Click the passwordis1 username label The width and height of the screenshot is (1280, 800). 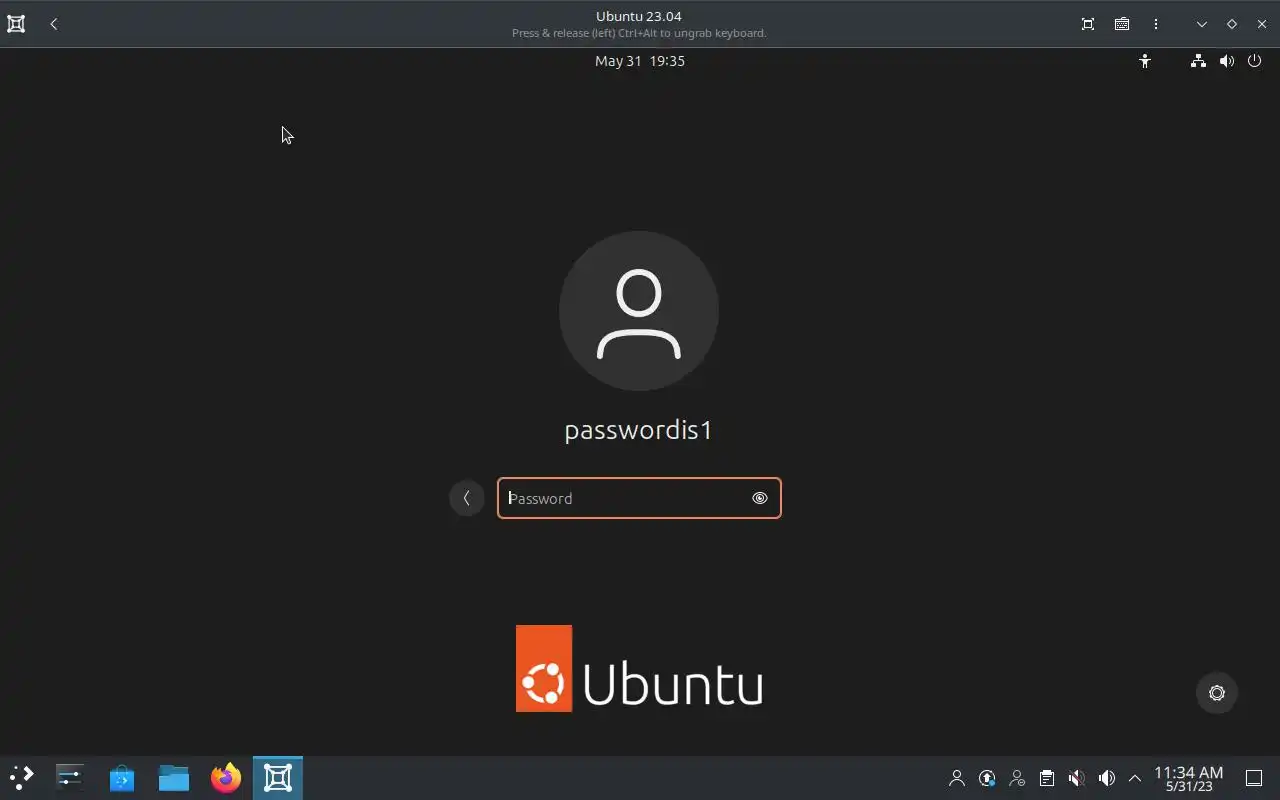pyautogui.click(x=639, y=430)
